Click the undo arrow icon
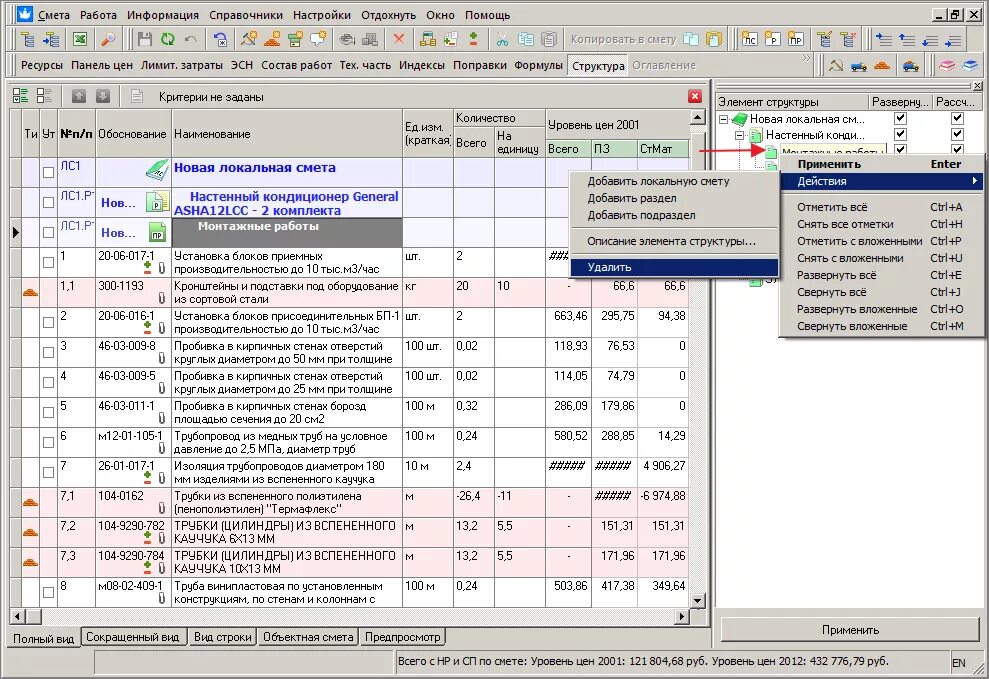The height and width of the screenshot is (679, 989). coord(190,40)
